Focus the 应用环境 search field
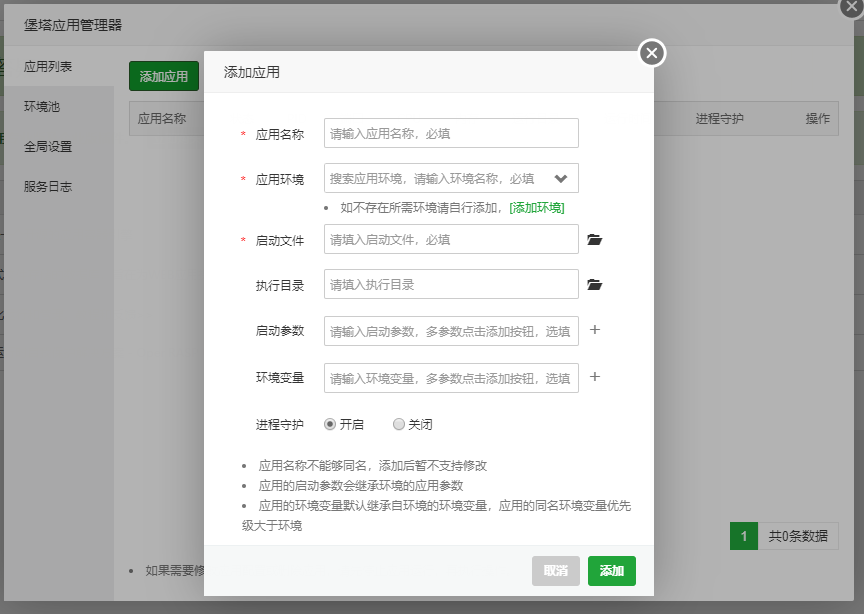This screenshot has height=614, width=864. (451, 178)
